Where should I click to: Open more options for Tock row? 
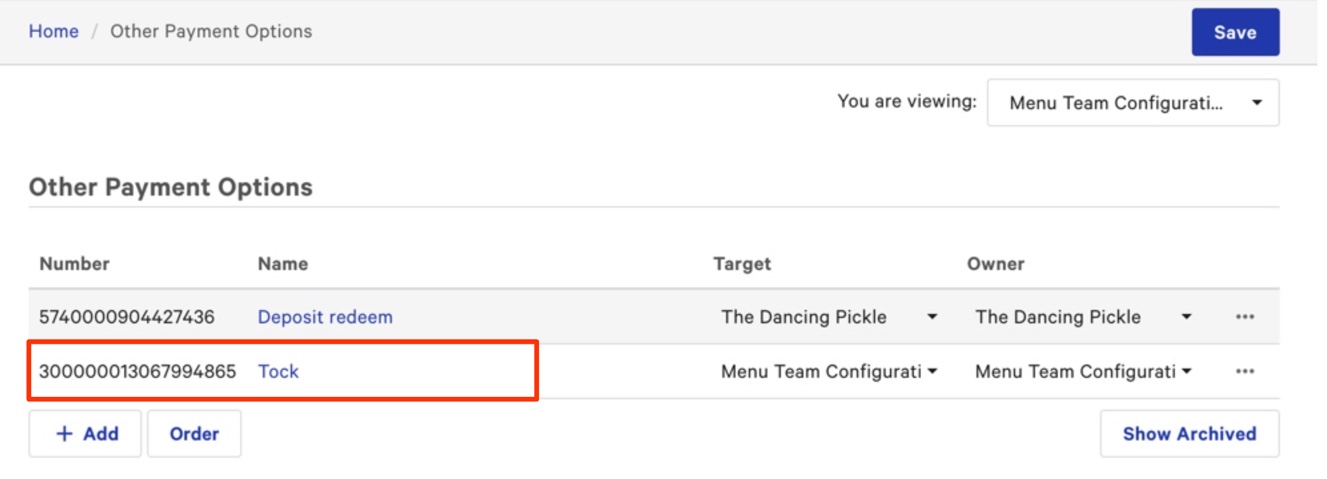click(1244, 371)
